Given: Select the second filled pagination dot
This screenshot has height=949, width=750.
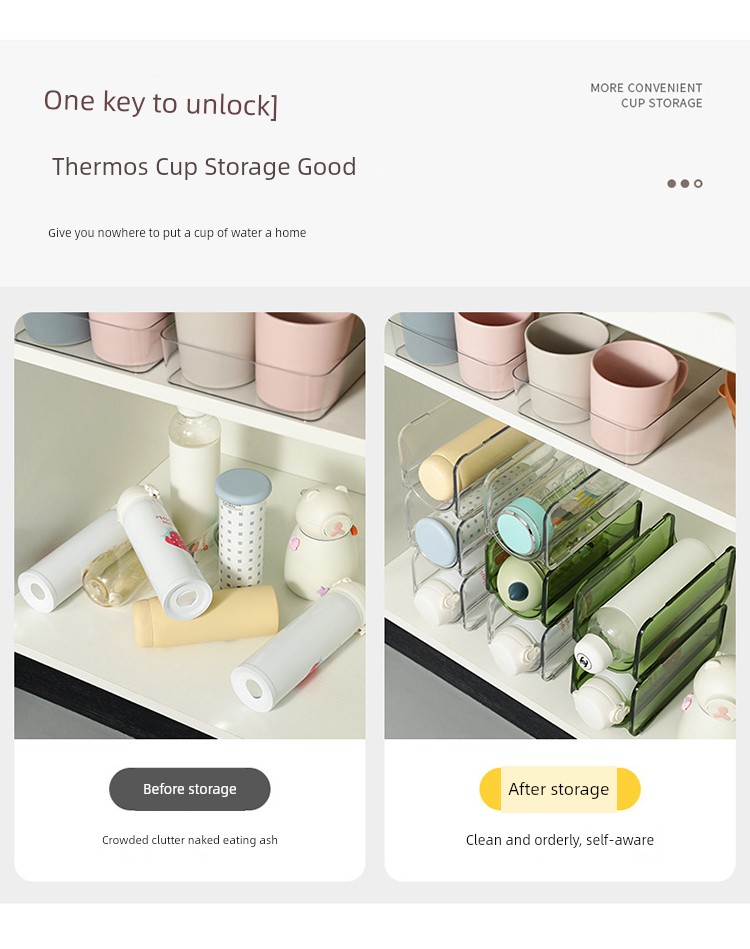Looking at the screenshot, I should [685, 183].
